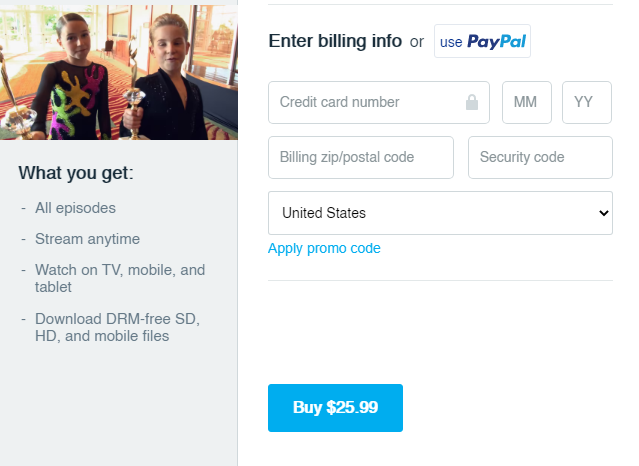Click the 'Enter billing info' heading
This screenshot has width=639, height=466.
tap(335, 41)
